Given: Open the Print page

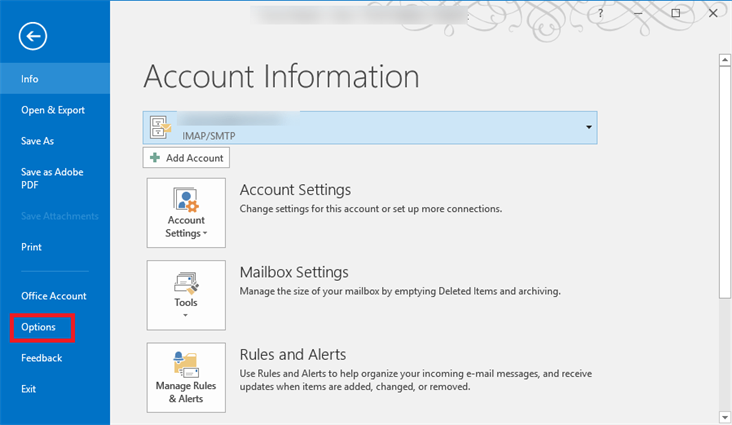Looking at the screenshot, I should pos(31,247).
